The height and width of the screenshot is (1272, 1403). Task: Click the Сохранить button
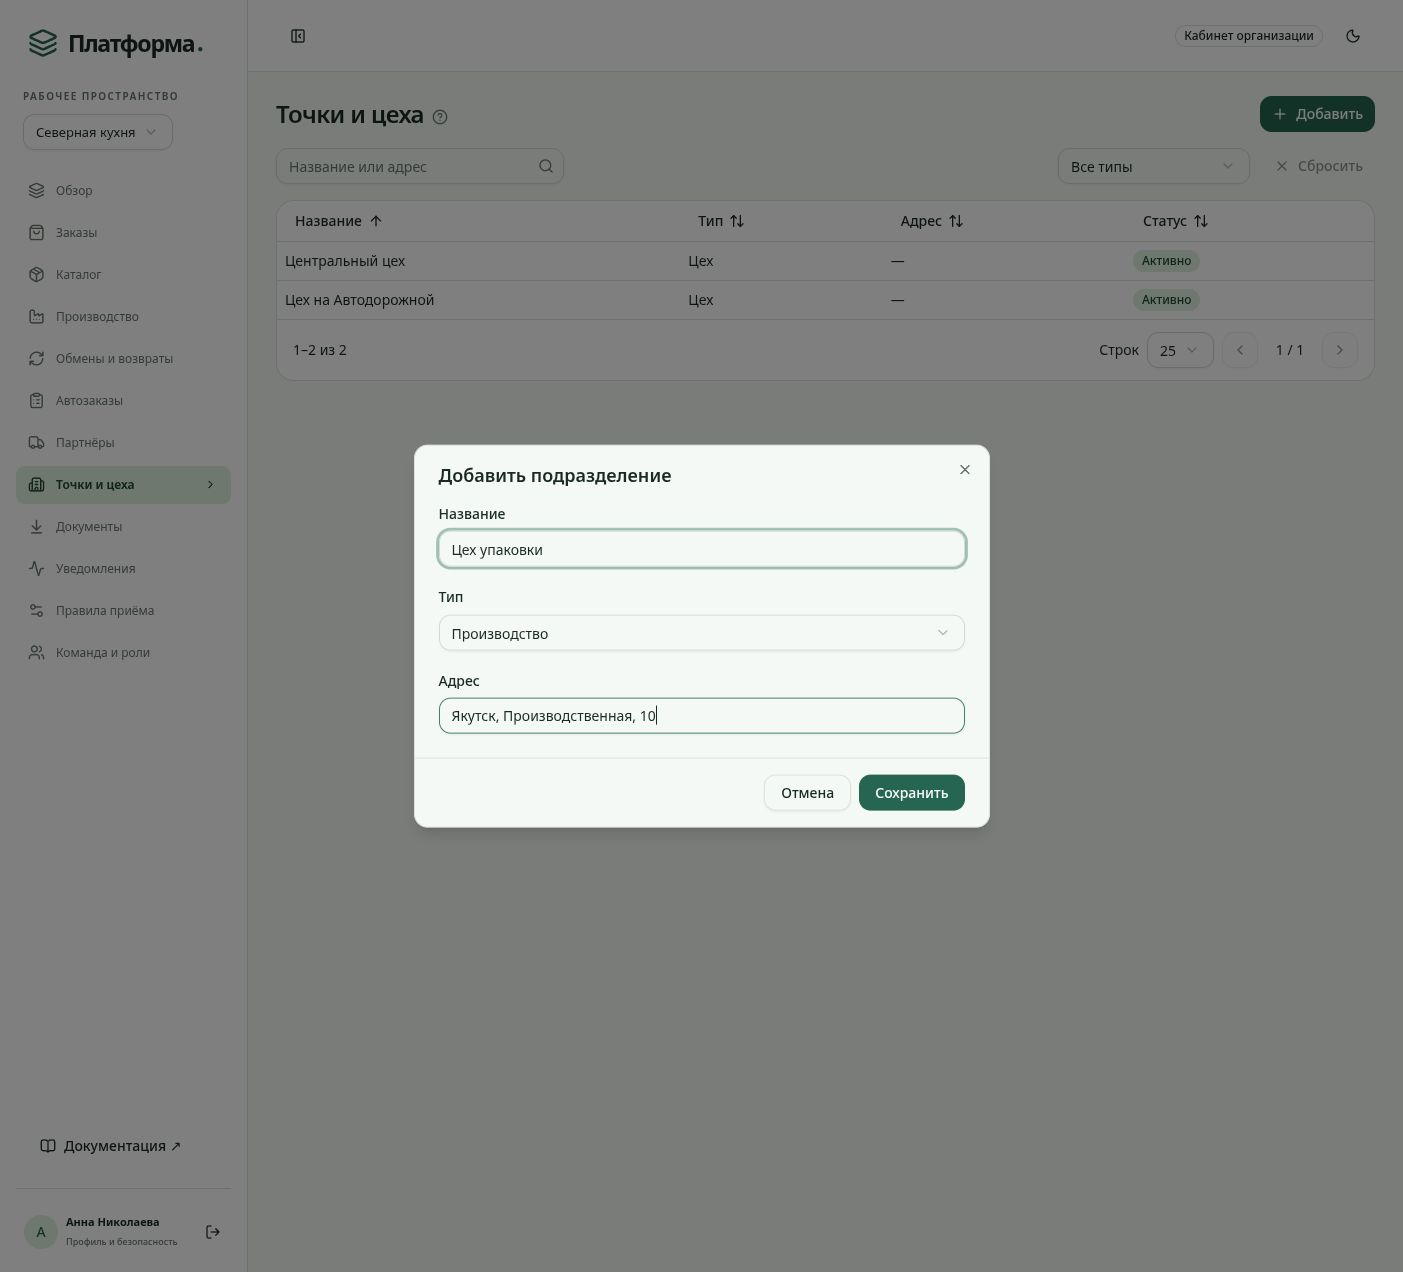(911, 793)
